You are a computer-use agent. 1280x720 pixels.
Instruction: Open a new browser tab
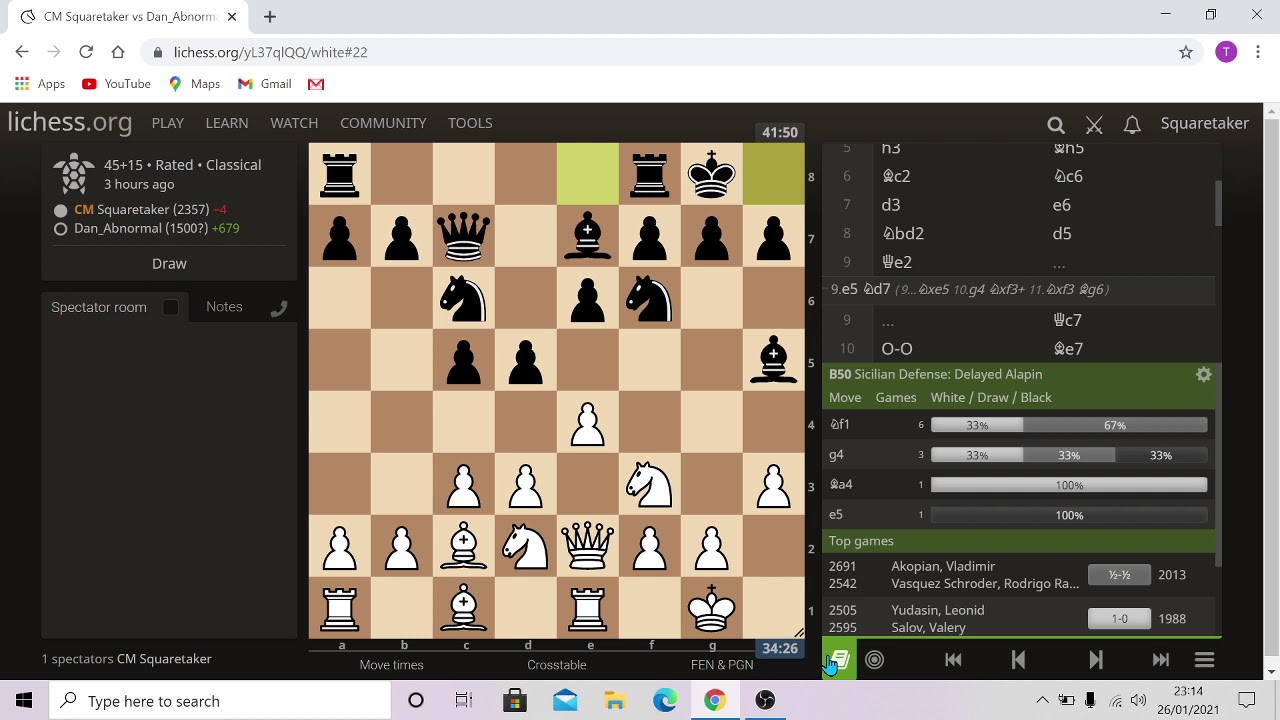[x=270, y=16]
